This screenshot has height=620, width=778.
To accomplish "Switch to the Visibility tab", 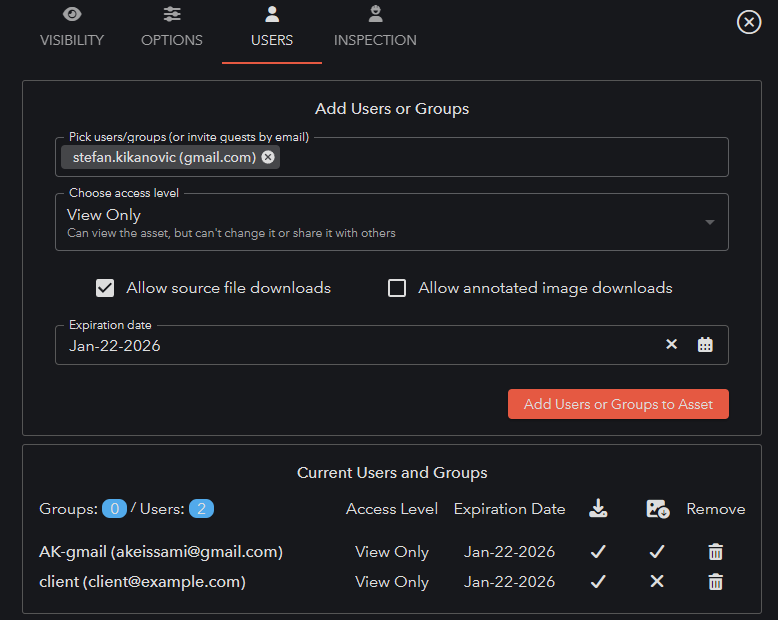I will [x=72, y=28].
